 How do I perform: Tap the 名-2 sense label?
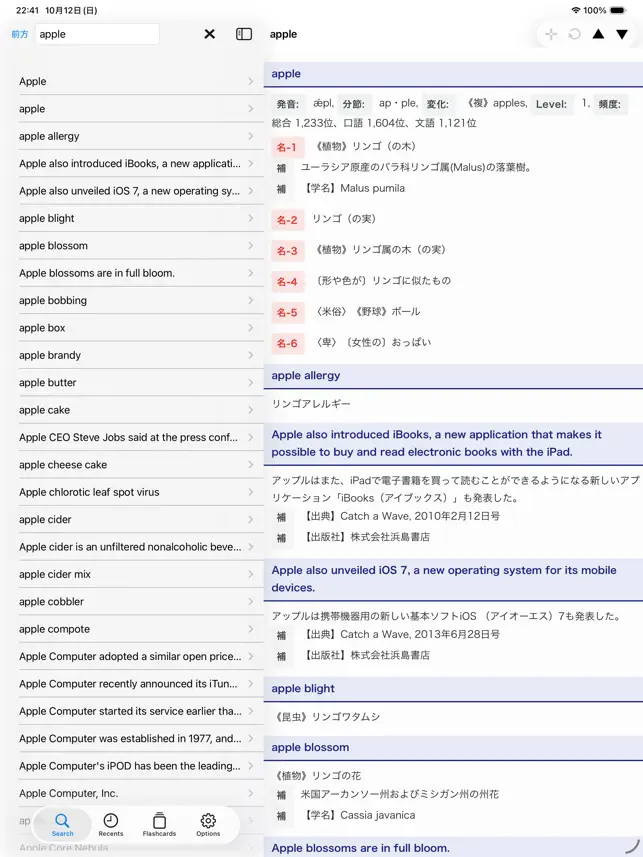287,220
